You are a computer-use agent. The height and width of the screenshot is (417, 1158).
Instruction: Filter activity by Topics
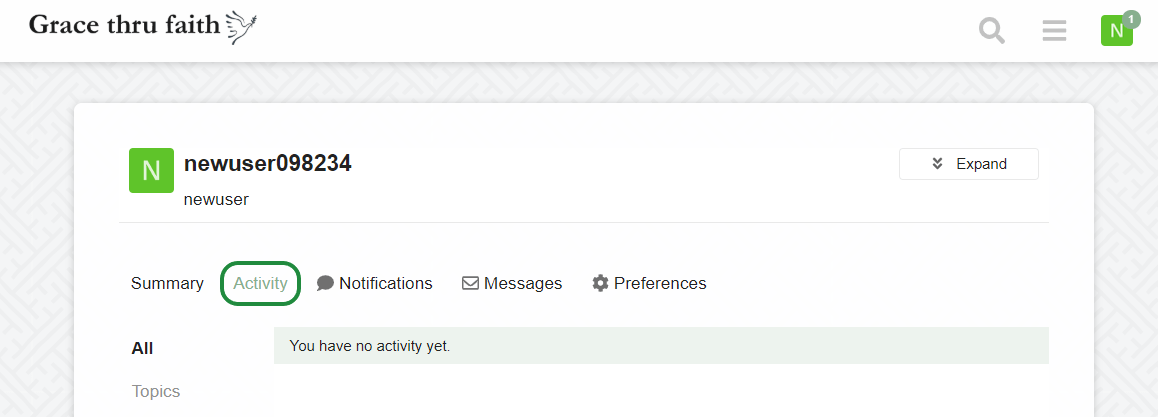(x=156, y=391)
